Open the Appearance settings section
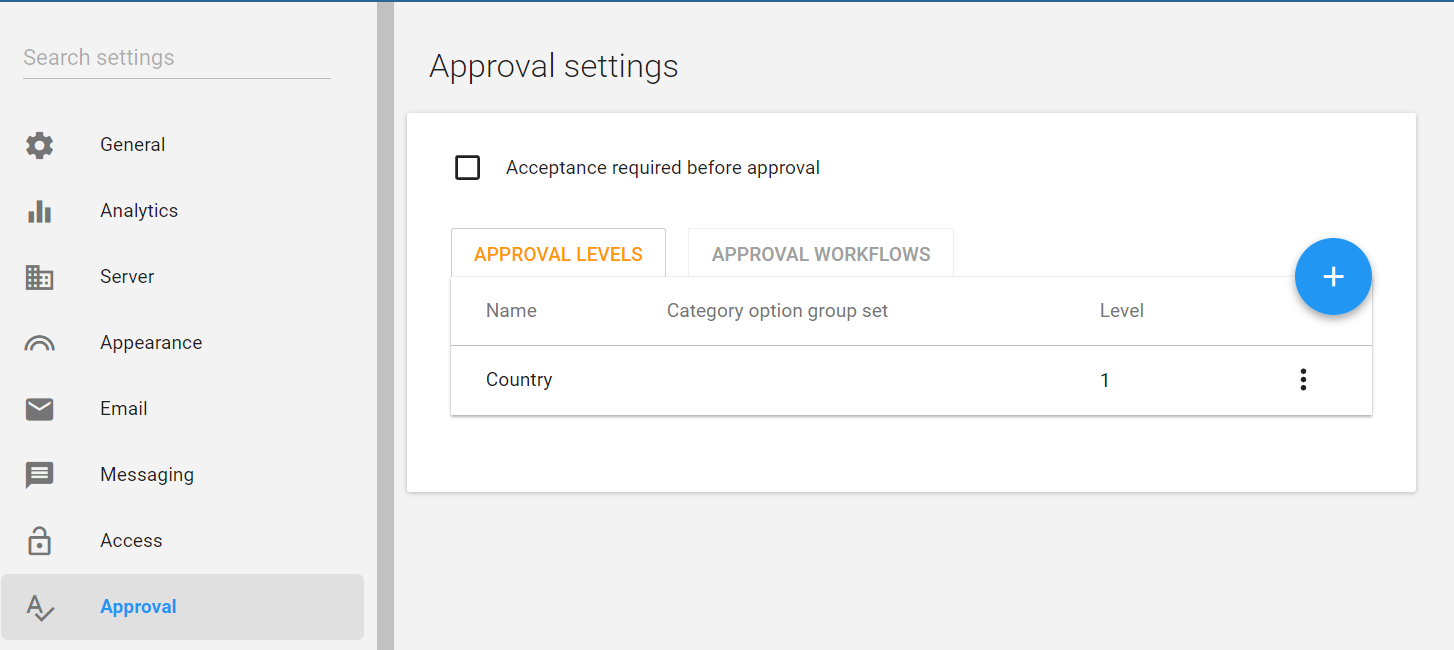Image resolution: width=1454 pixels, height=650 pixels. (151, 343)
